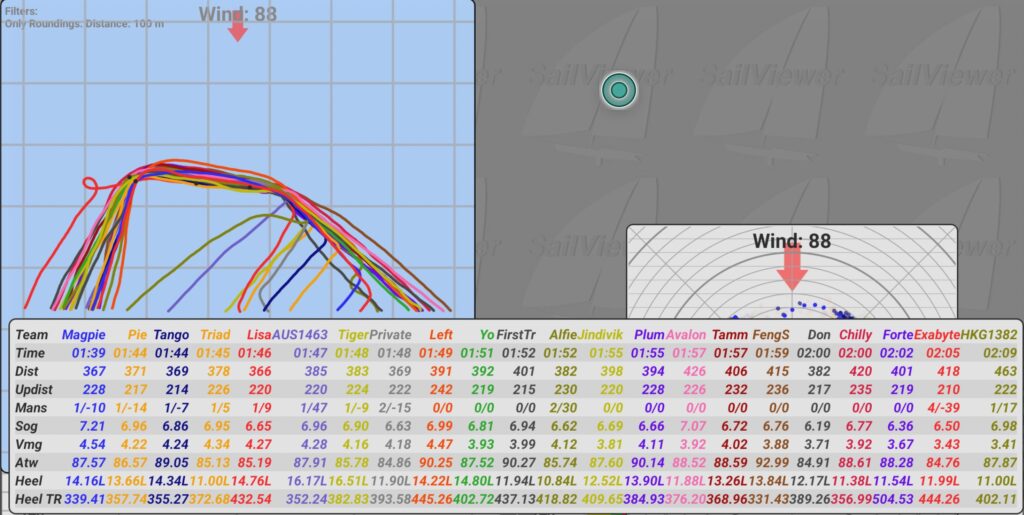Select the Yo team column header
Screen dimensions: 1024x515
pyautogui.click(x=487, y=335)
